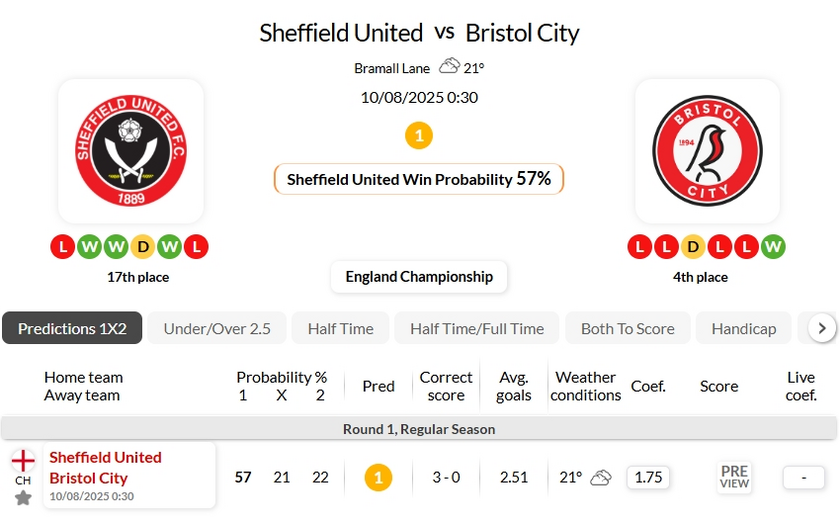
Task: Click the orange prediction badge under date
Action: tap(419, 135)
